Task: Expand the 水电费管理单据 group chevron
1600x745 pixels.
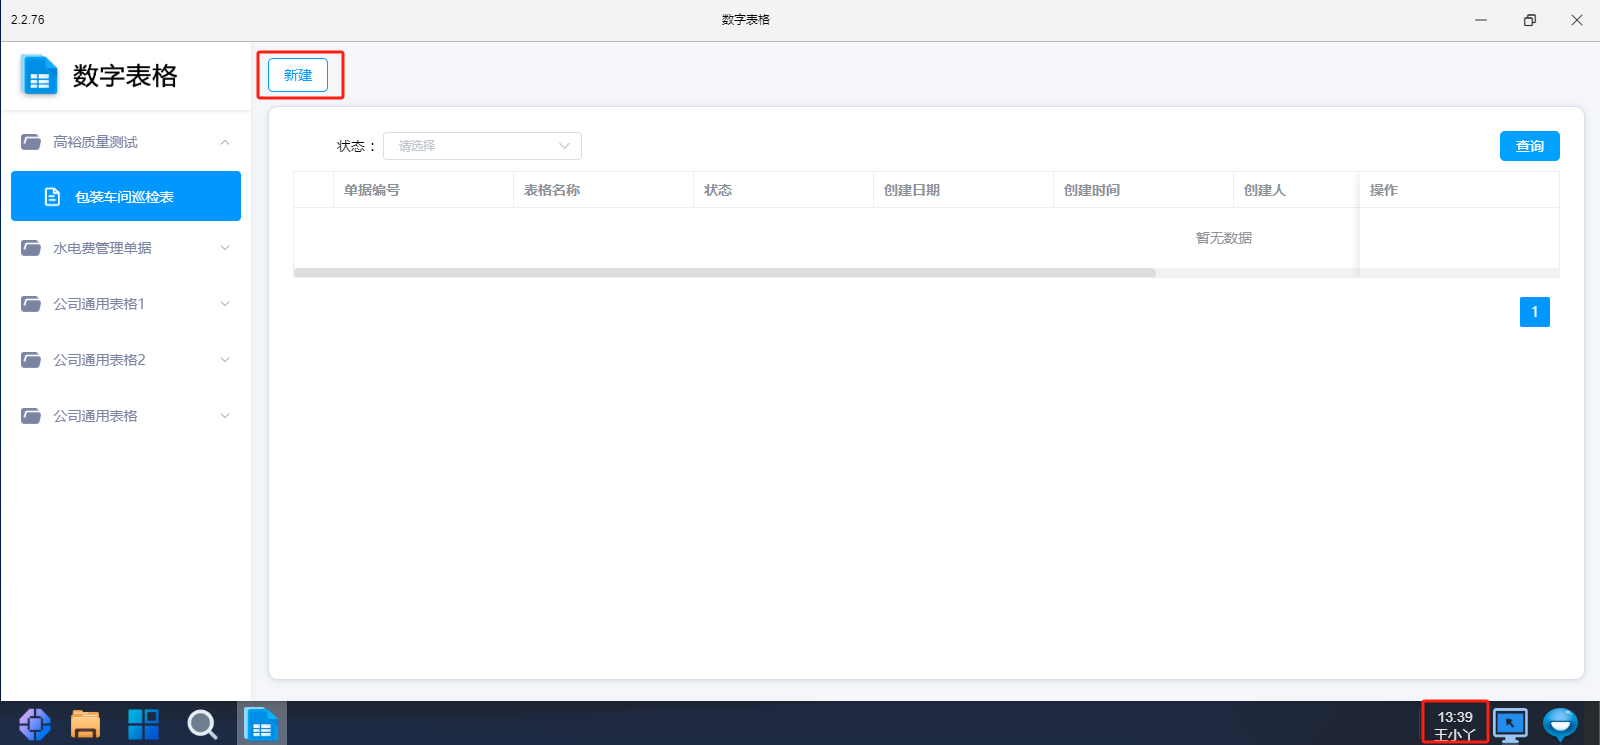Action: 225,248
